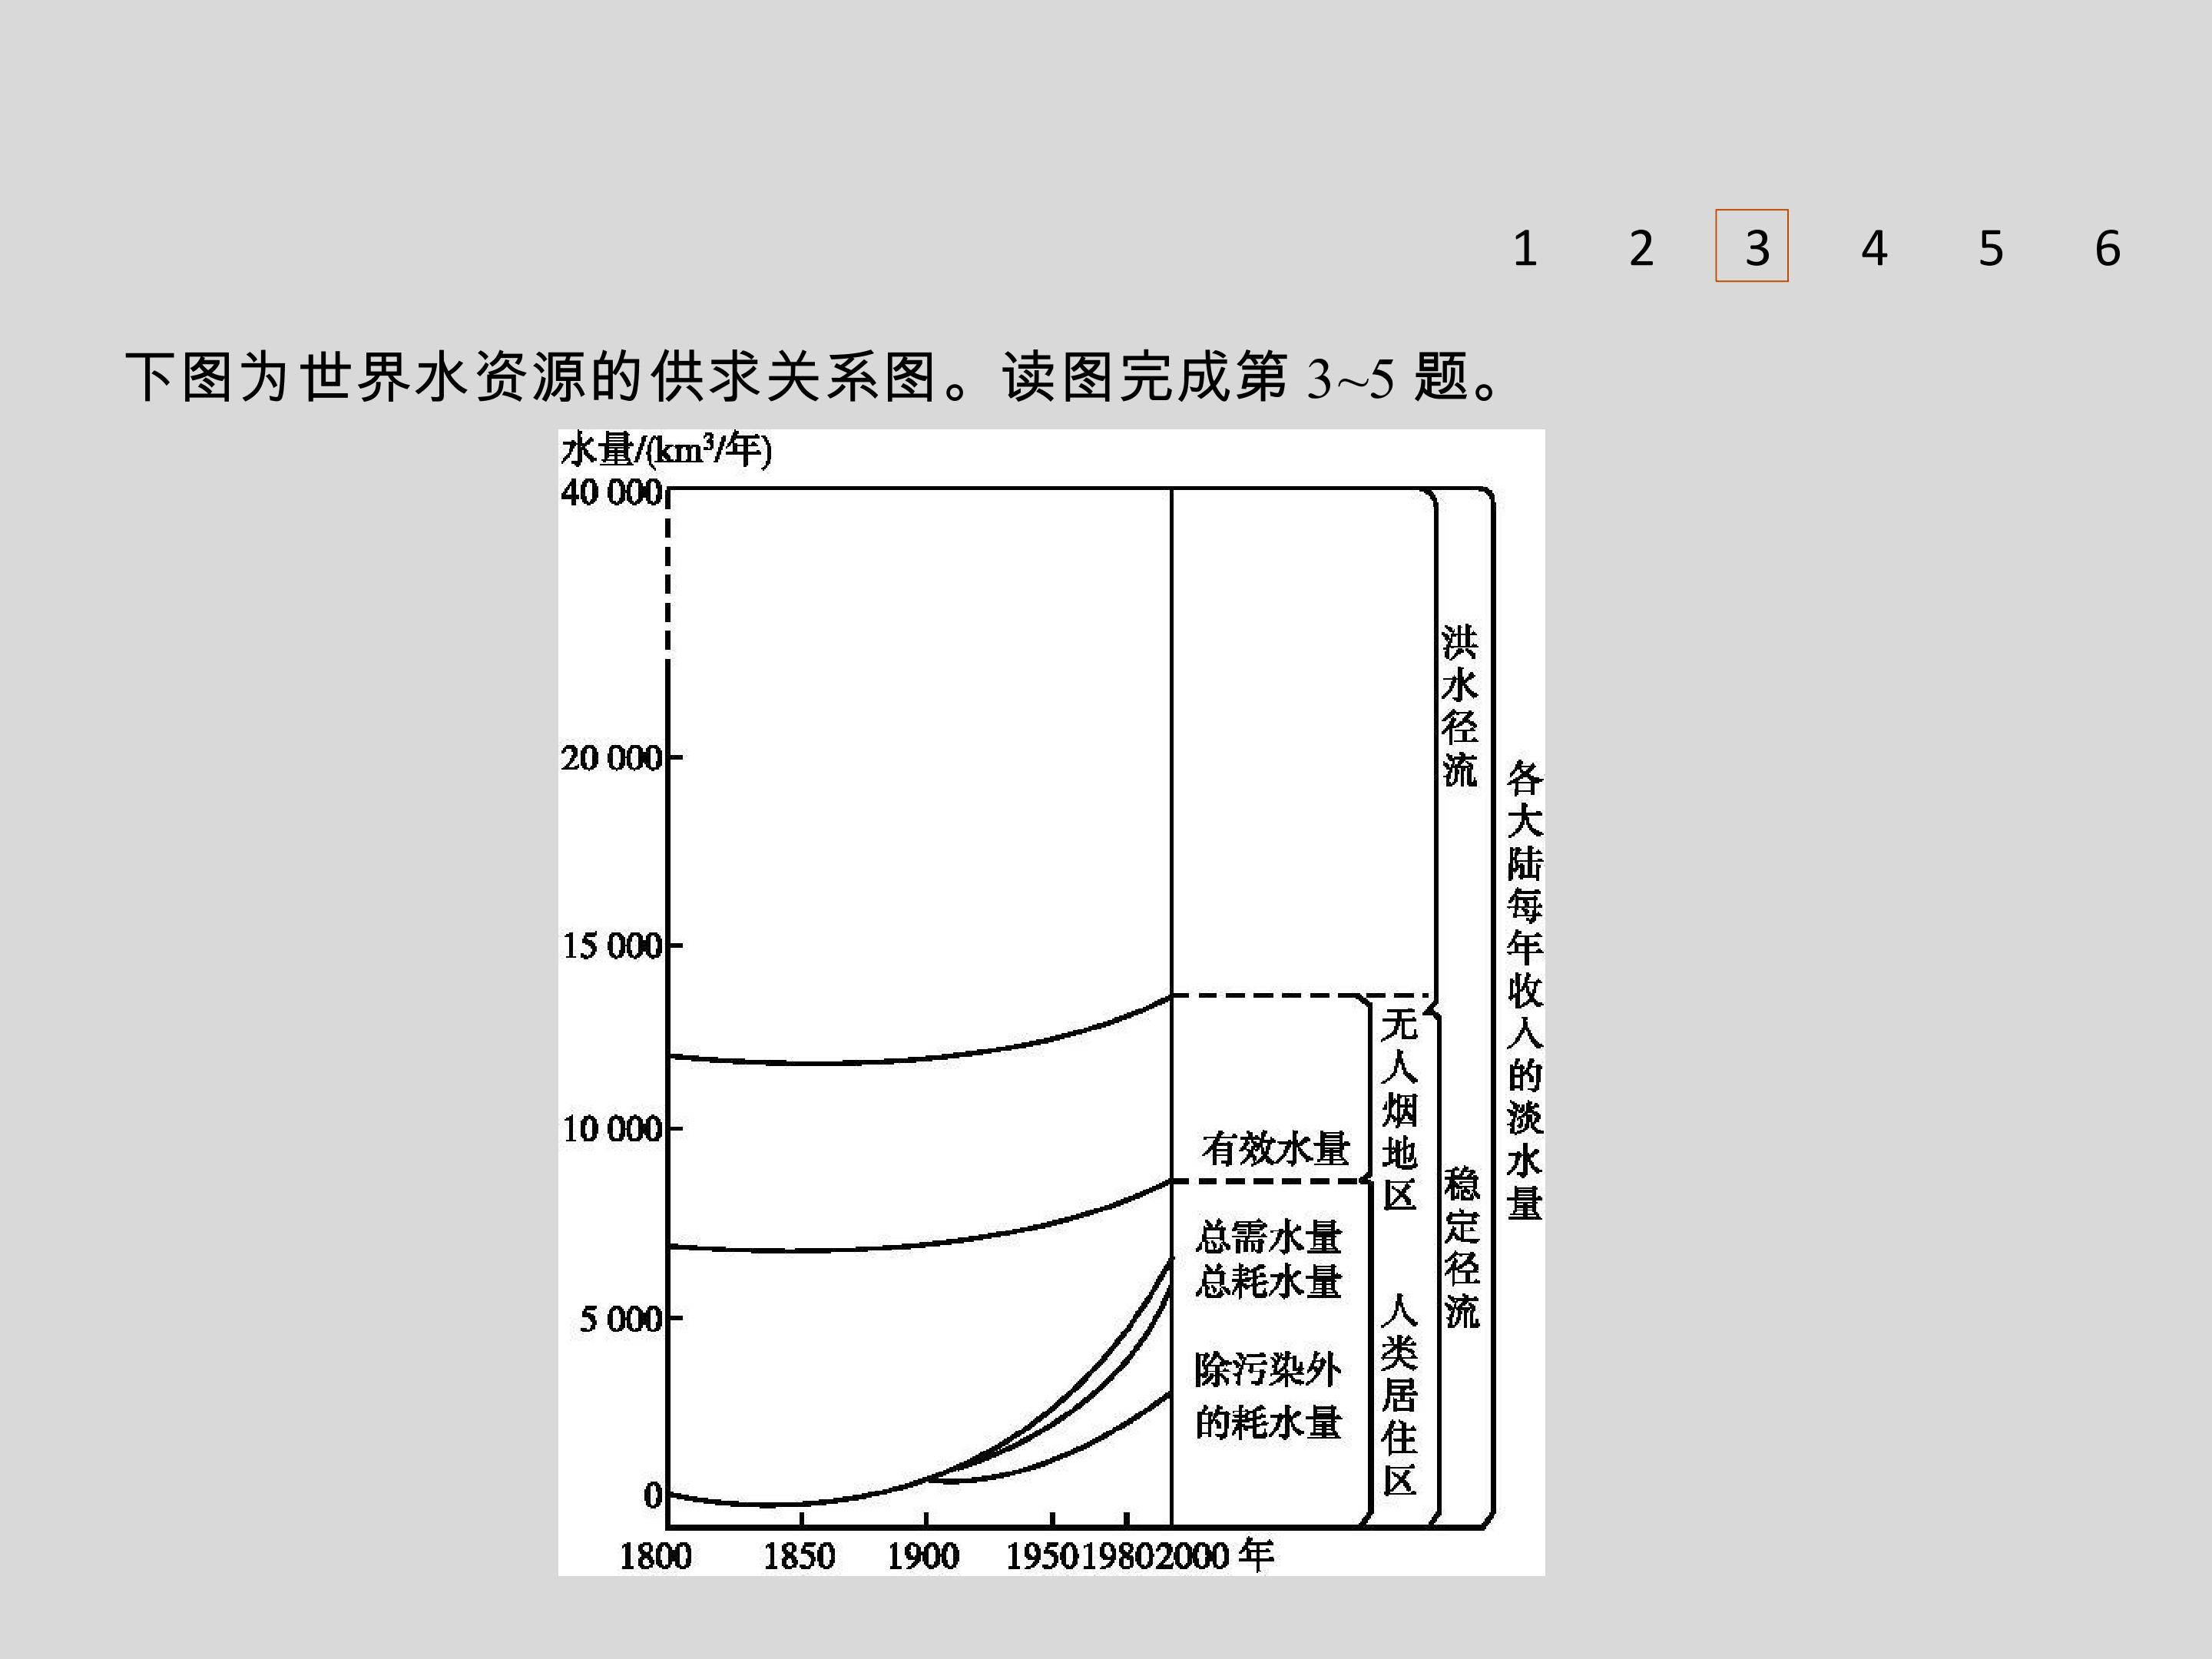
Task: Click the 总需水量 label in the chart
Action: (x=1268, y=1238)
